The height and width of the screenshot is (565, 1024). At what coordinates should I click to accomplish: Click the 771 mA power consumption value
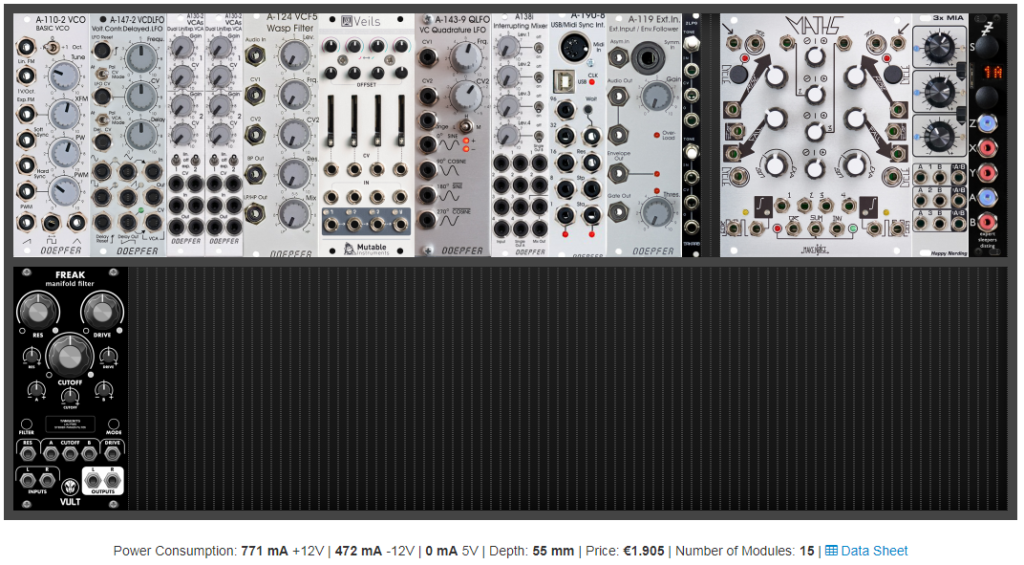click(x=264, y=551)
